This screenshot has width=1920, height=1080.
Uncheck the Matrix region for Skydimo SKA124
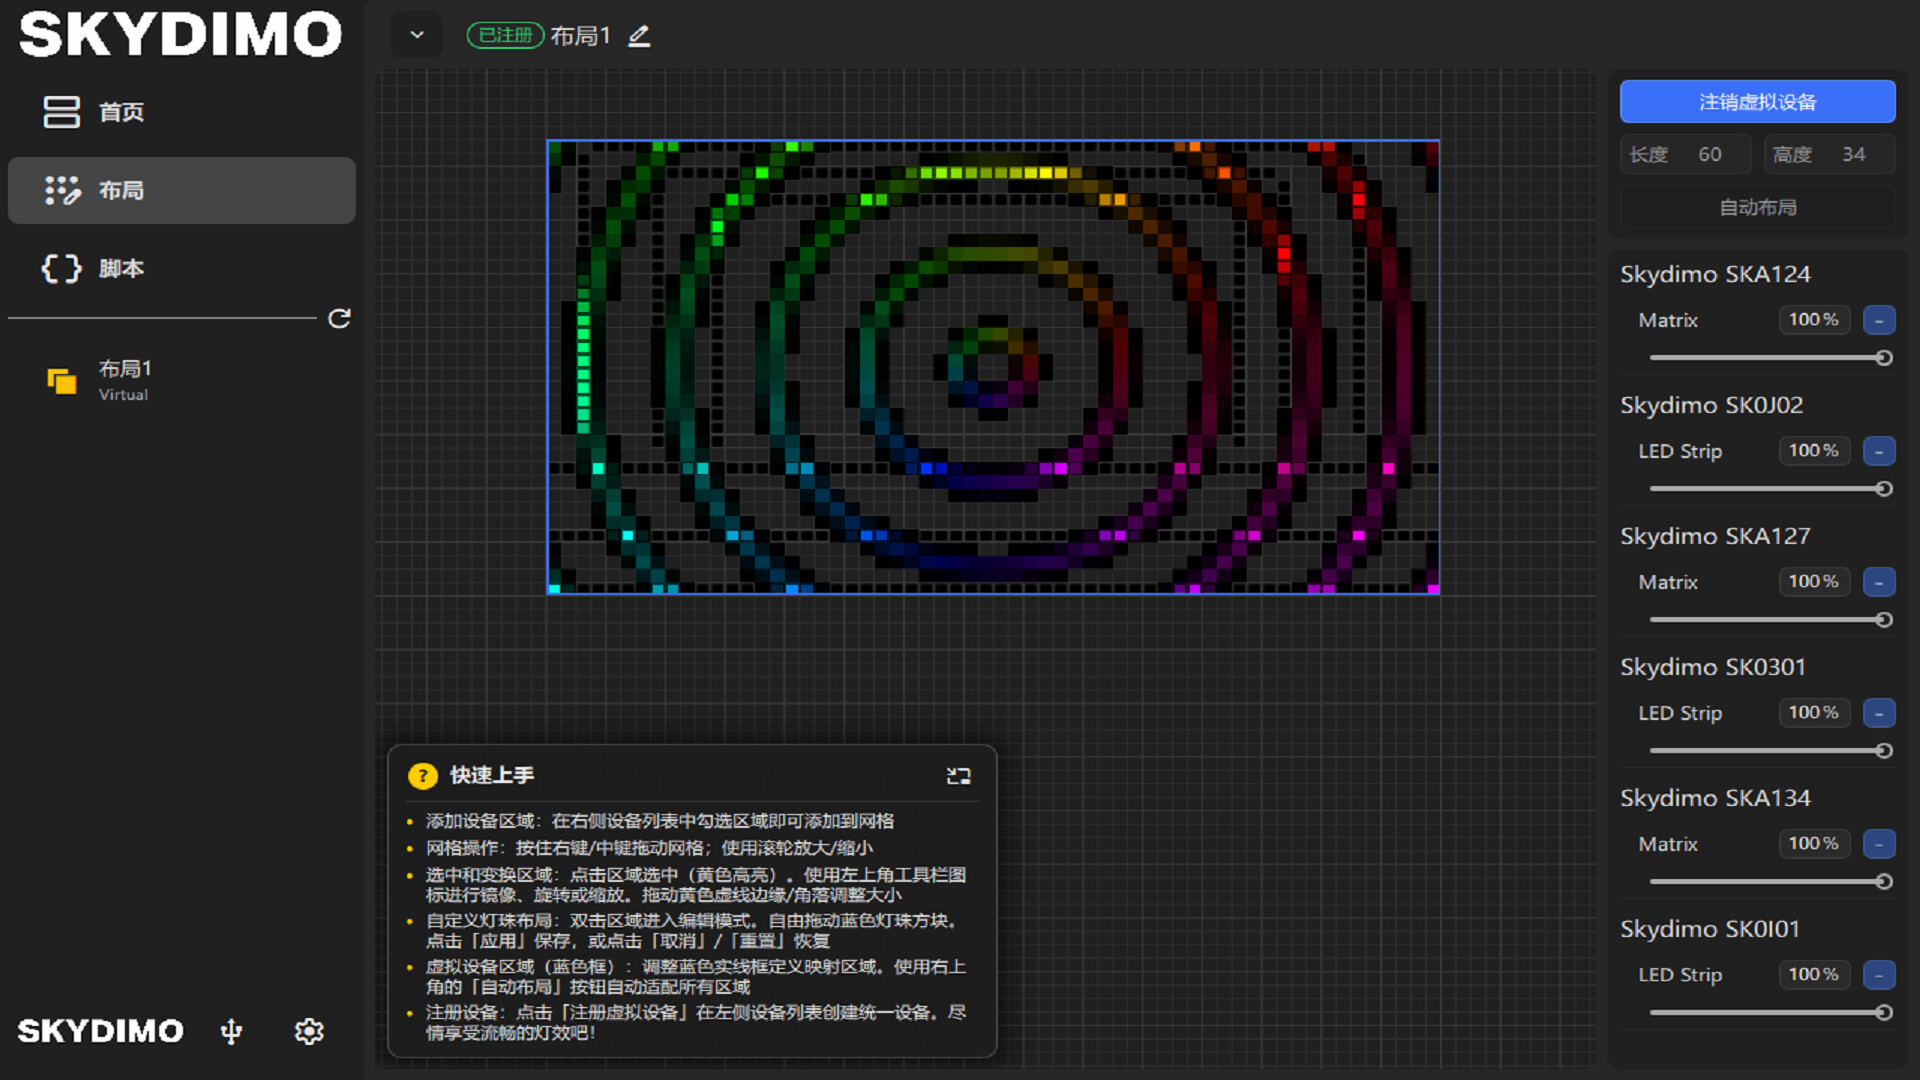tap(1879, 320)
